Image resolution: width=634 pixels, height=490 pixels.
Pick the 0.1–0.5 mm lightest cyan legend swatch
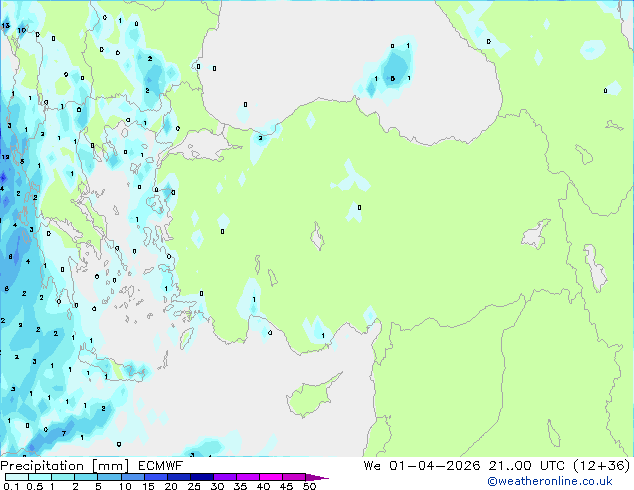17,477
